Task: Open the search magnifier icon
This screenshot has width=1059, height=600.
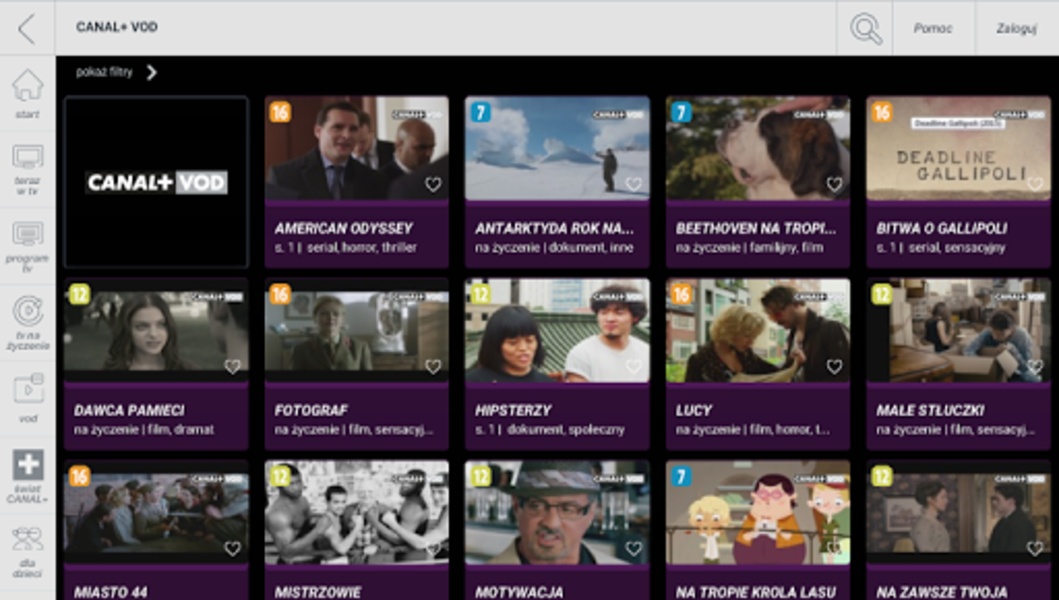Action: pyautogui.click(x=865, y=28)
